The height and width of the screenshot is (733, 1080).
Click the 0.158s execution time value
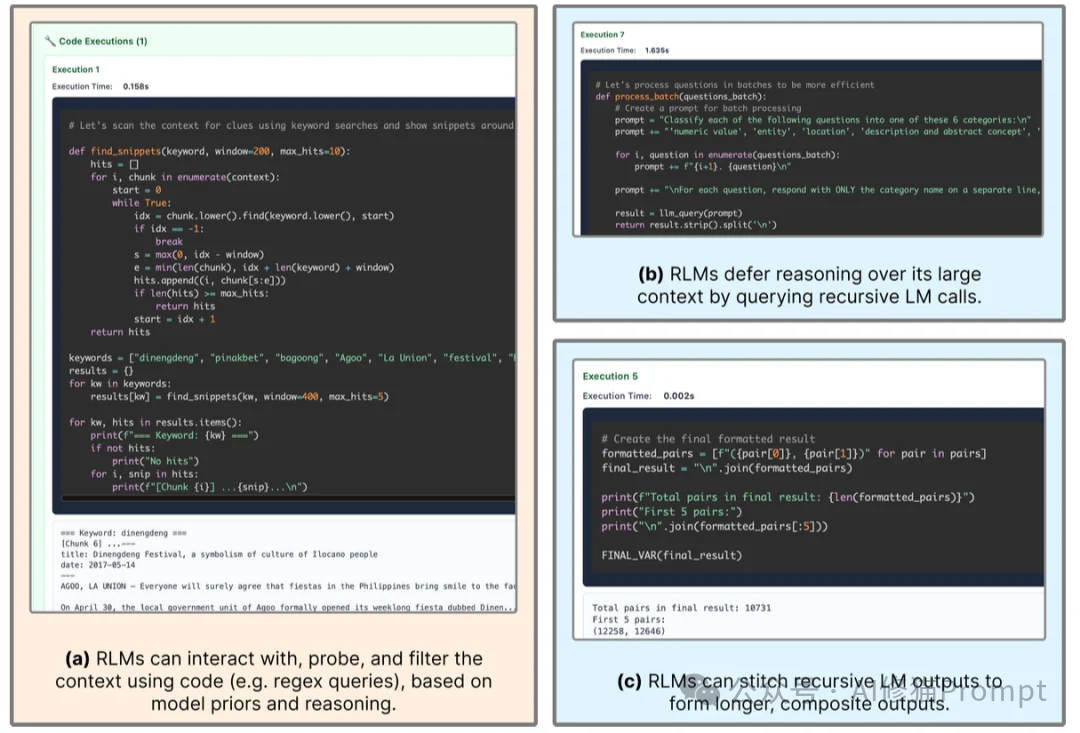click(x=135, y=87)
